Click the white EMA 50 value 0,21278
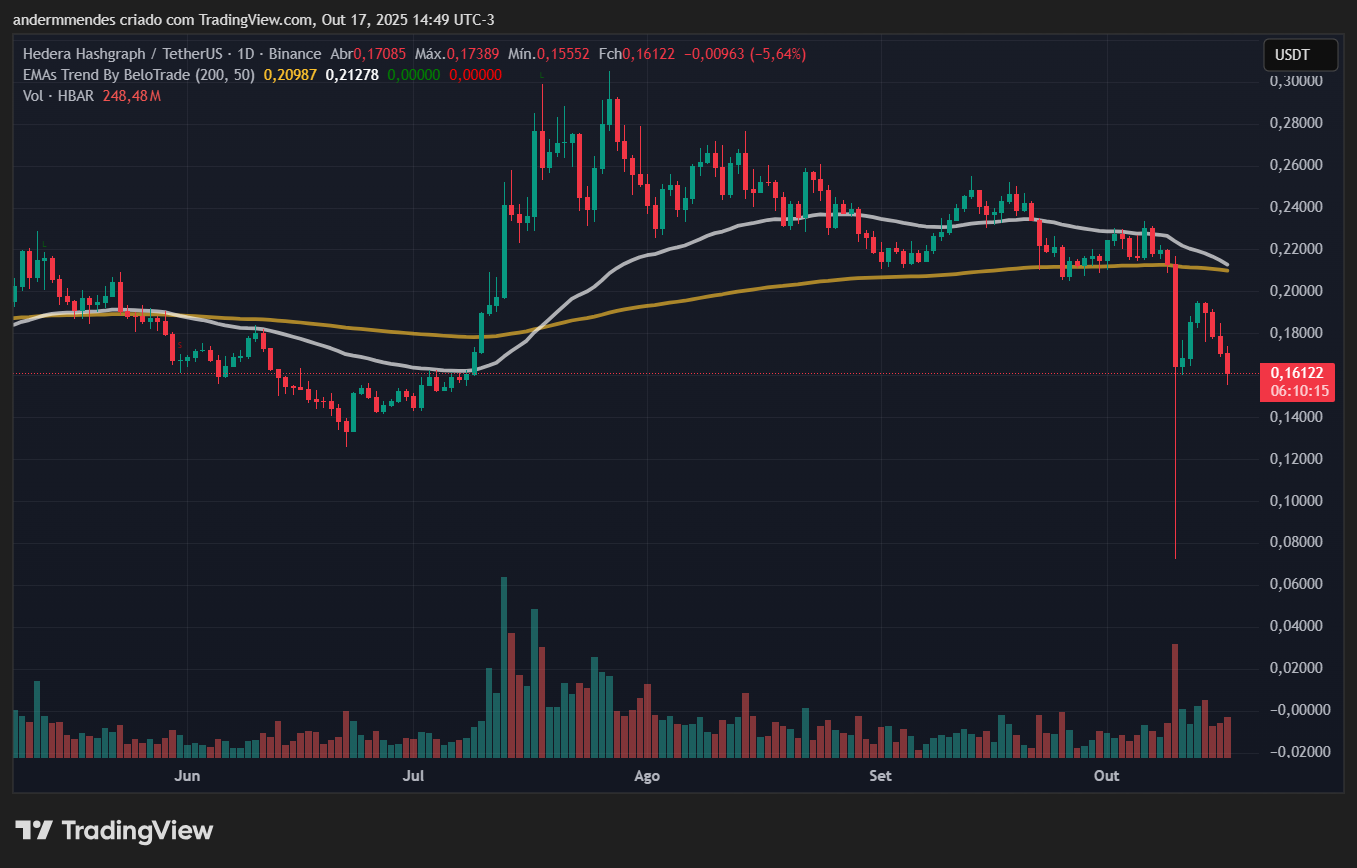The image size is (1357, 868). (x=352, y=75)
